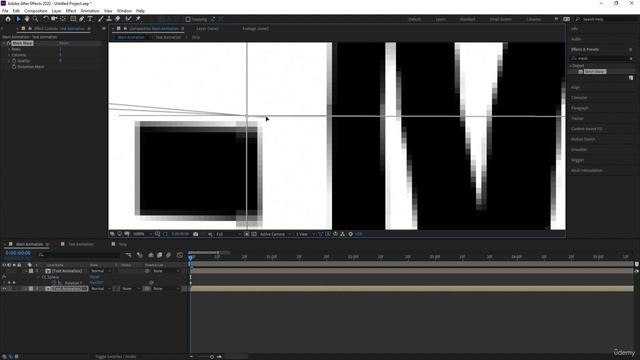Open the Graph Editor icon in timeline
This screenshot has width=640, height=360.
pyautogui.click(x=180, y=255)
